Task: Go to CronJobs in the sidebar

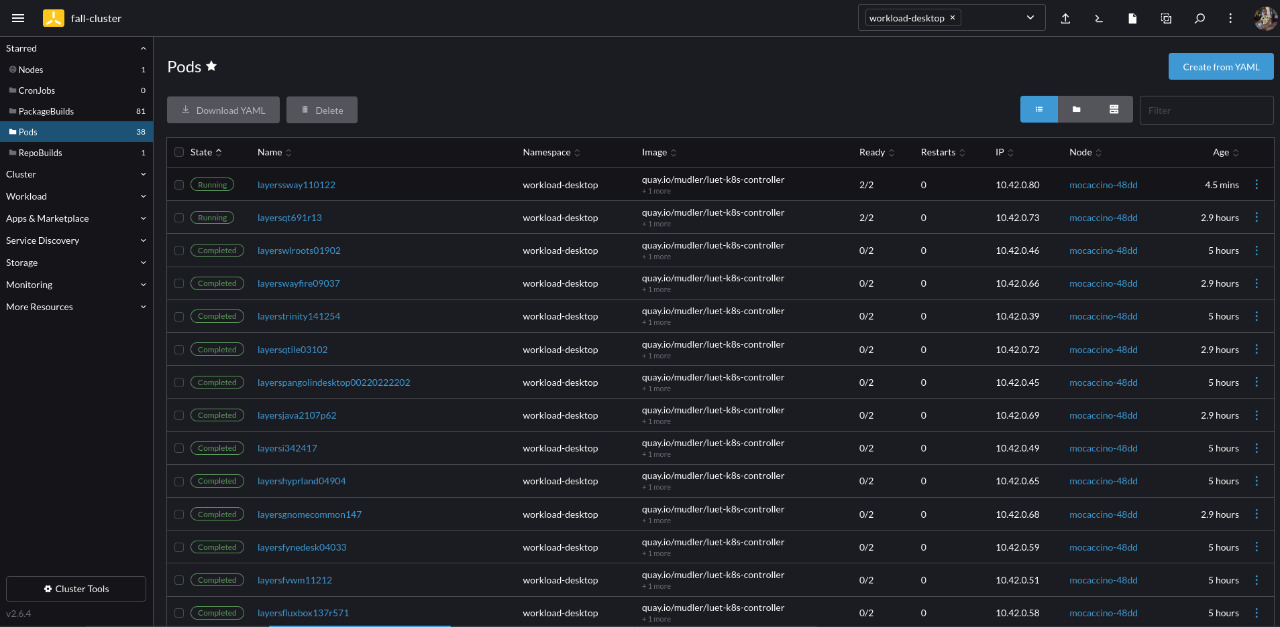Action: 36,90
